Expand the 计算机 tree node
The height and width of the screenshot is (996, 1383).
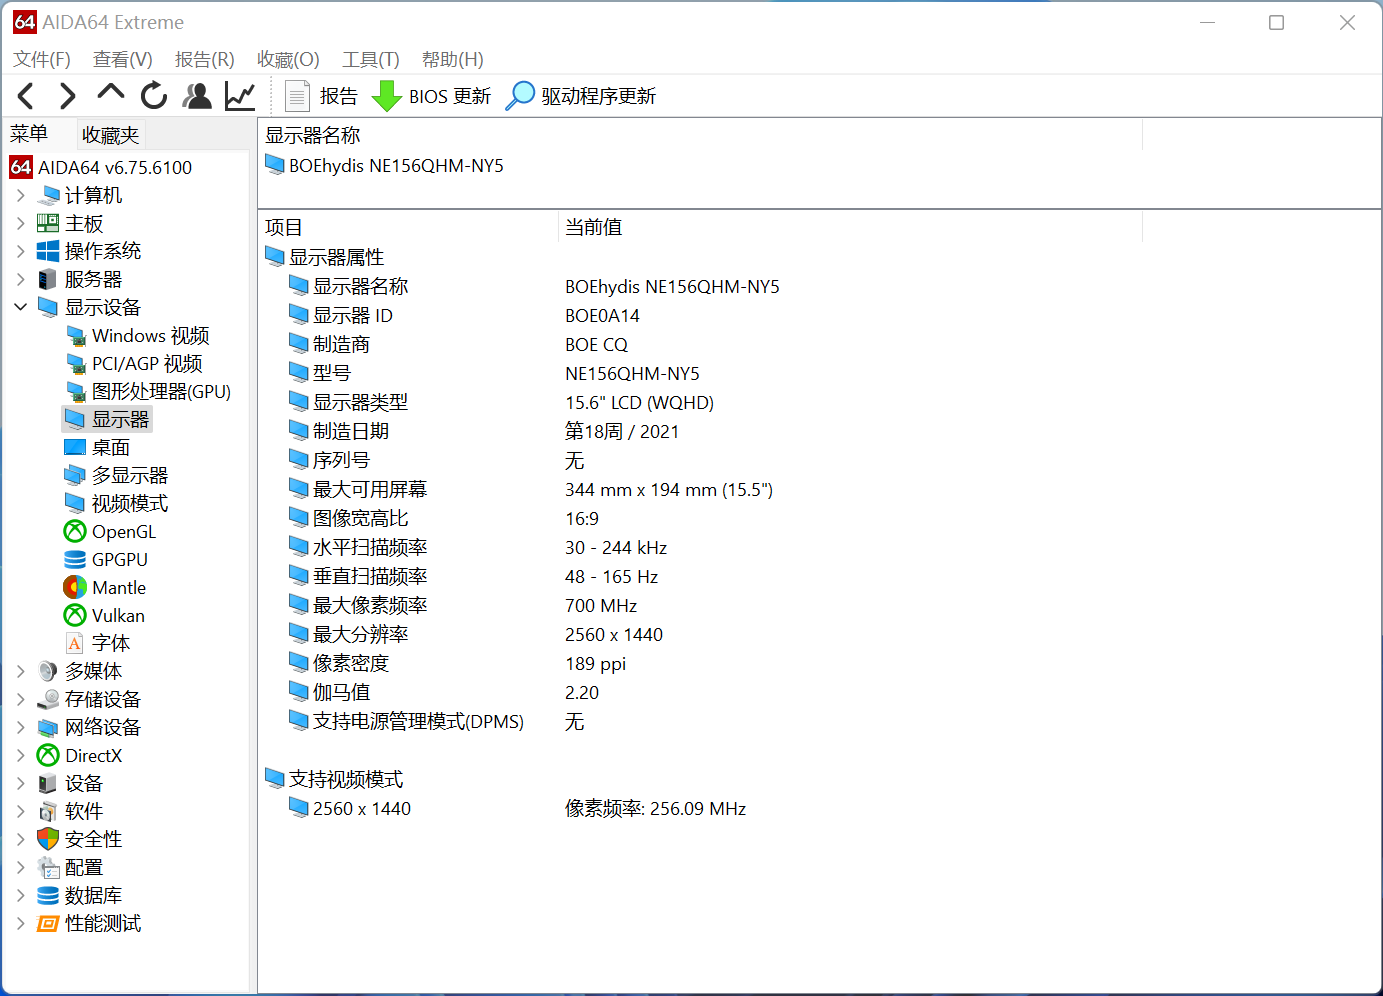20,195
